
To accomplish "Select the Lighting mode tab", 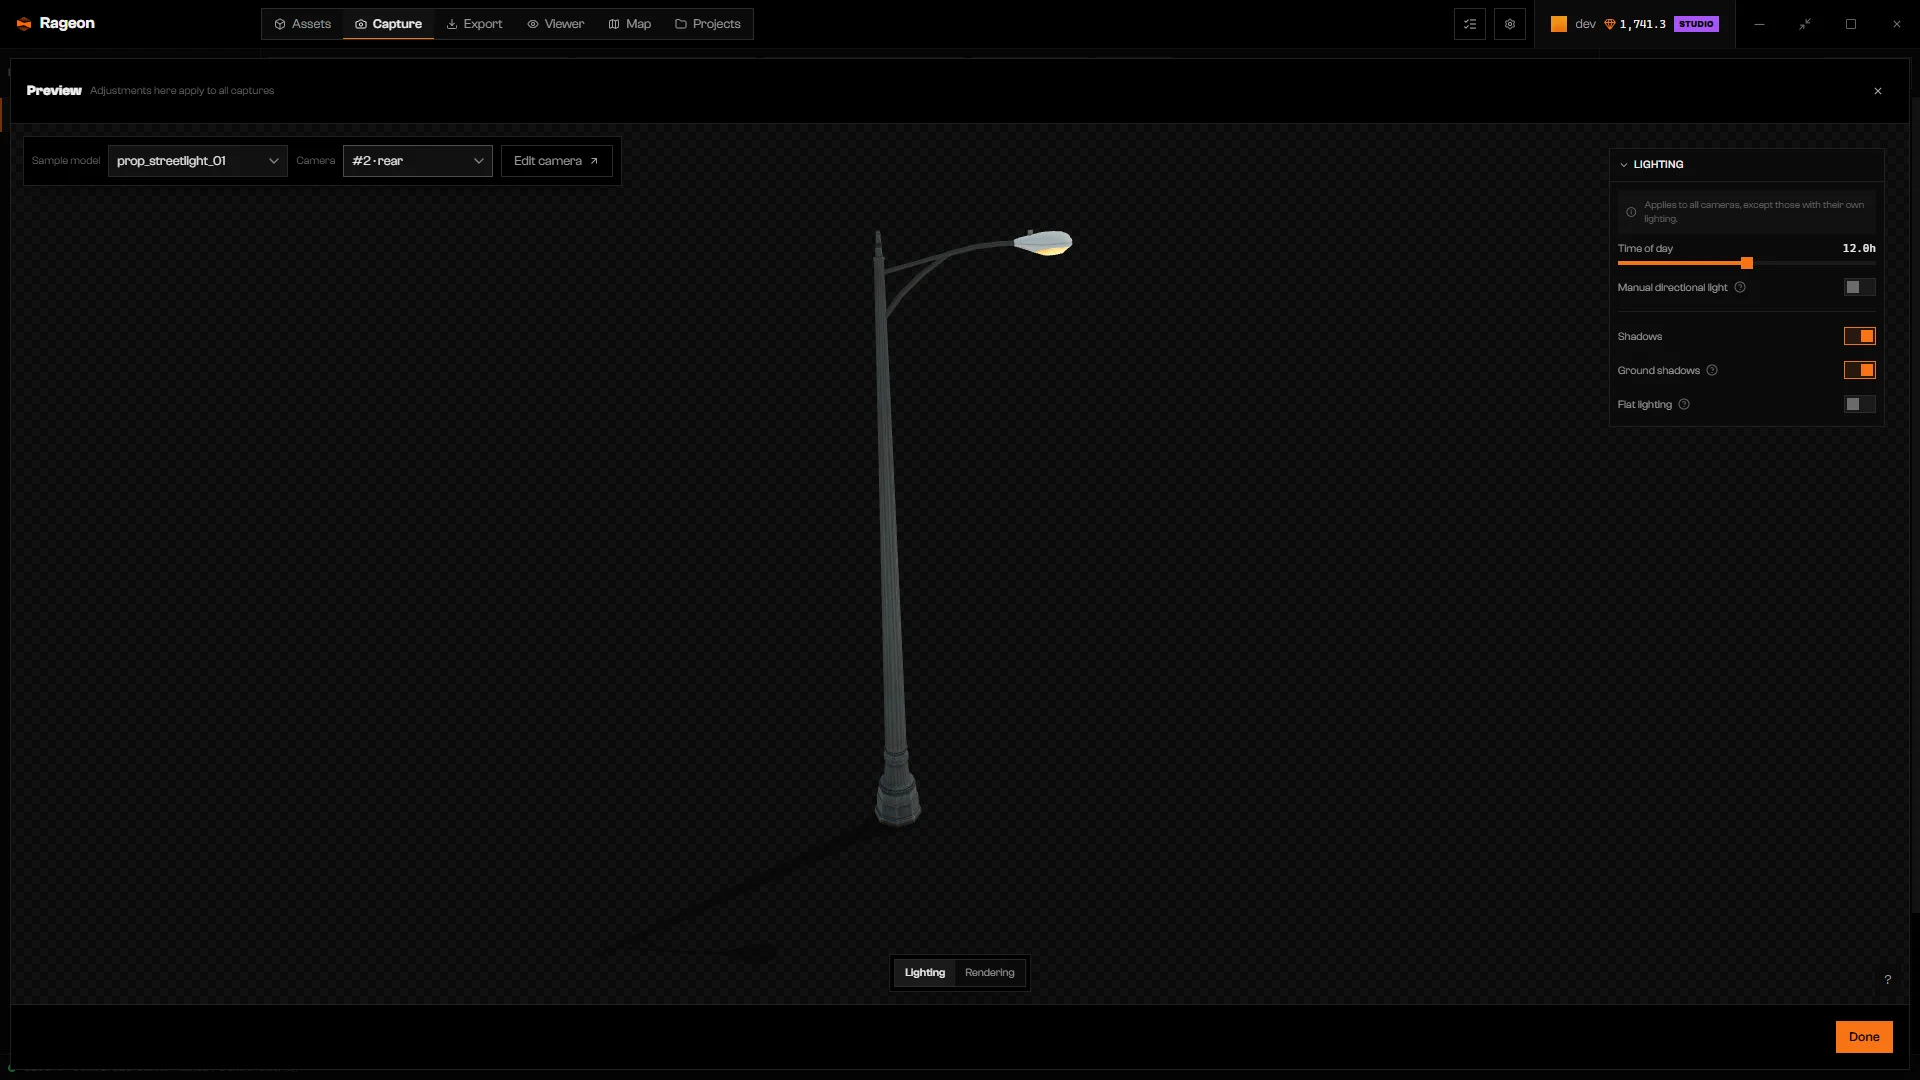I will pyautogui.click(x=924, y=973).
